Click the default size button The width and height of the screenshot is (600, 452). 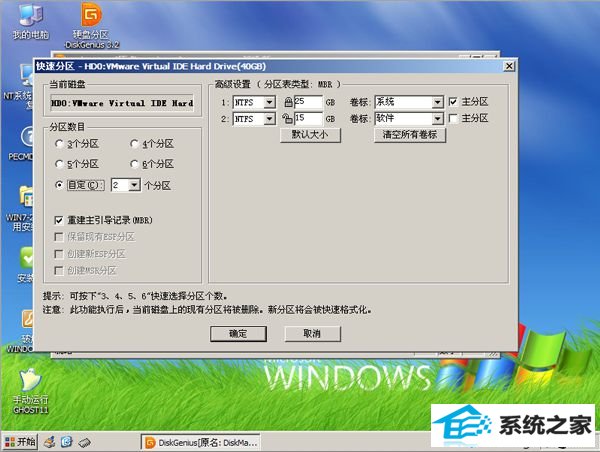click(310, 135)
